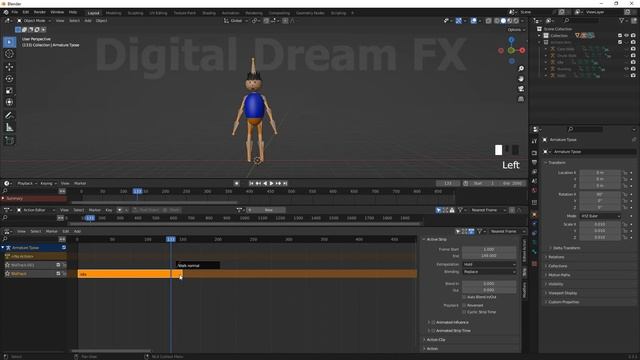This screenshot has height=360, width=640.
Task: Switch to the Animation workspace tab
Action: (231, 13)
